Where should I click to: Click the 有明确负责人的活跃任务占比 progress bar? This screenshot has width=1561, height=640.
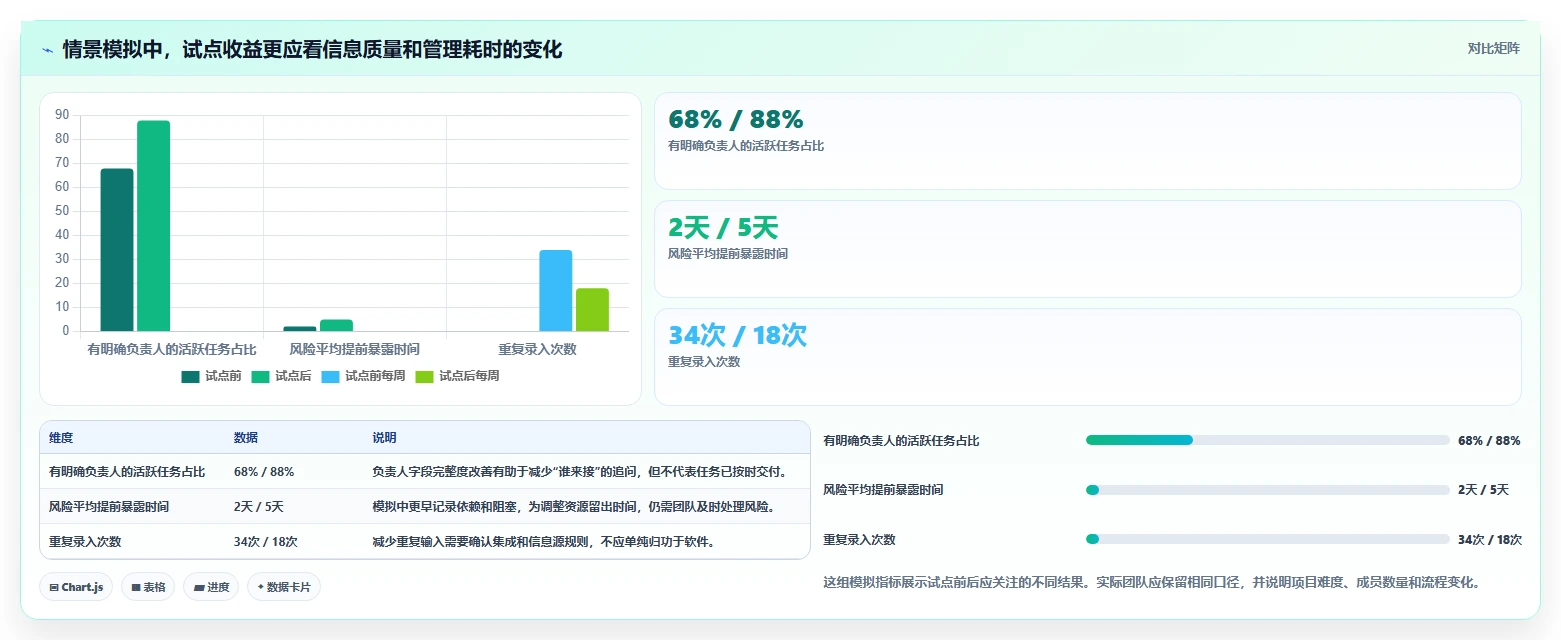pyautogui.click(x=1268, y=440)
